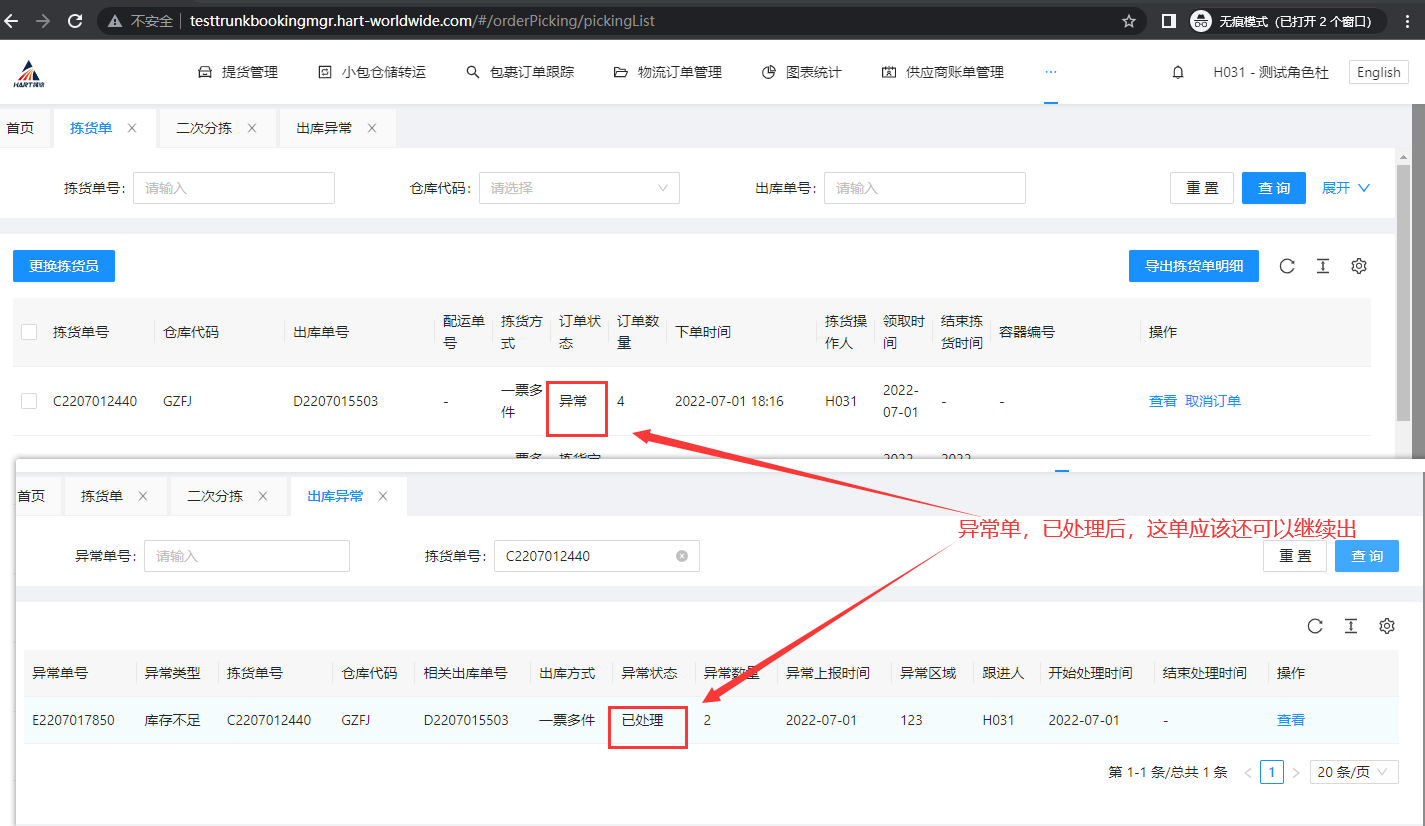The image size is (1425, 826).
Task: Click the 取消订单 link
Action: [x=1213, y=401]
